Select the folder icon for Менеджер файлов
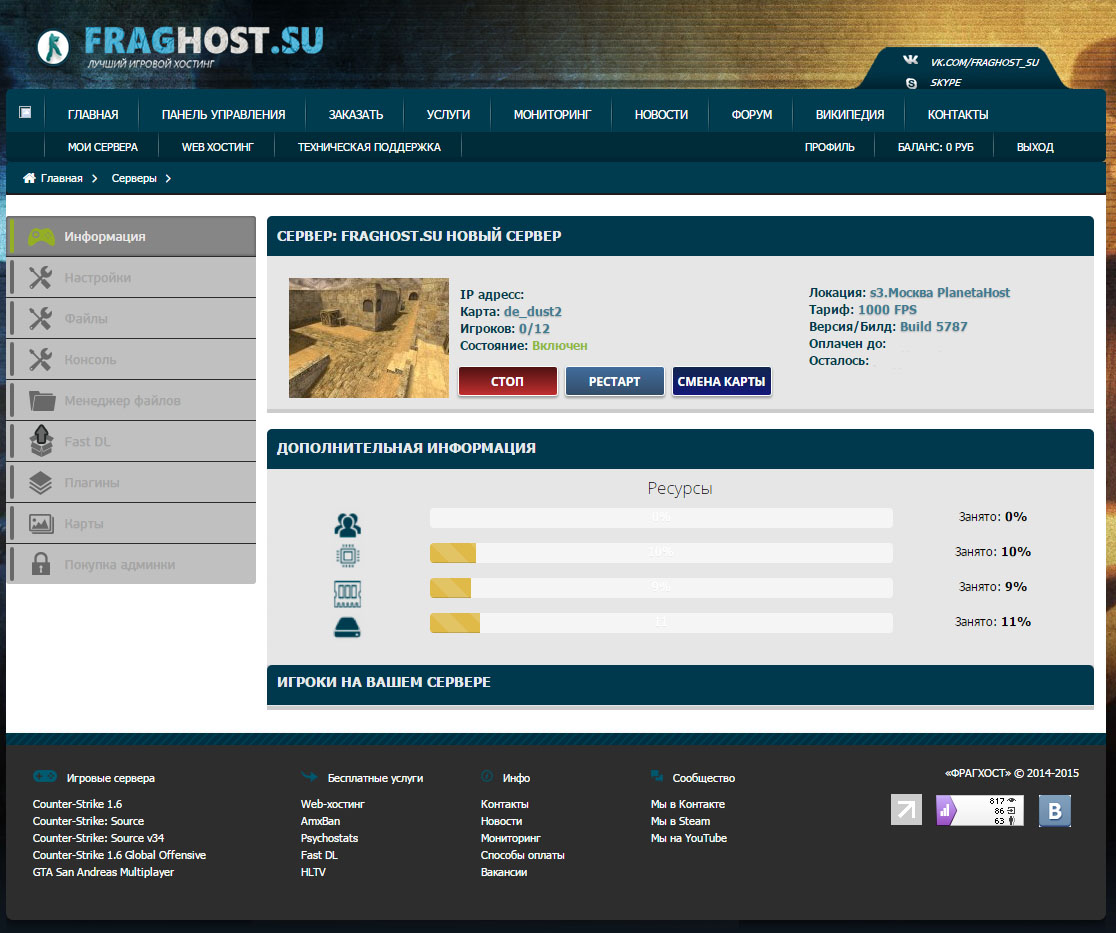 pyautogui.click(x=42, y=401)
